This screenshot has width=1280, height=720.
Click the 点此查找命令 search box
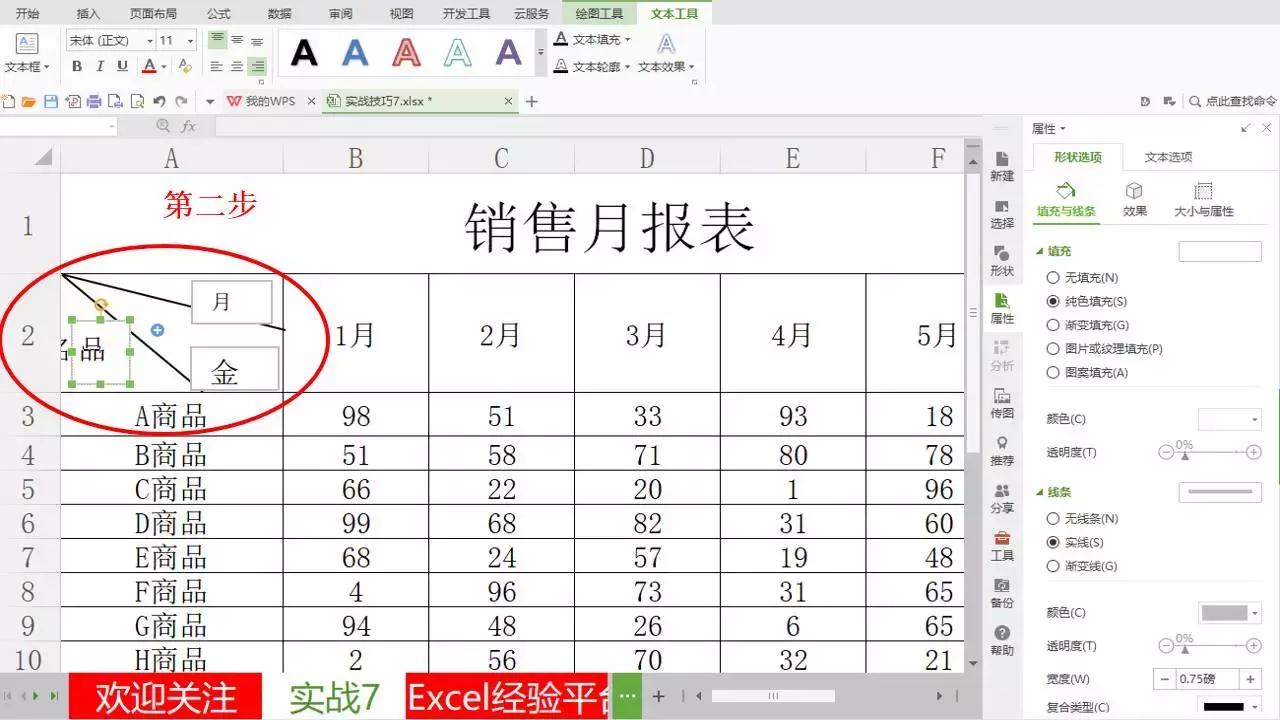[1237, 100]
